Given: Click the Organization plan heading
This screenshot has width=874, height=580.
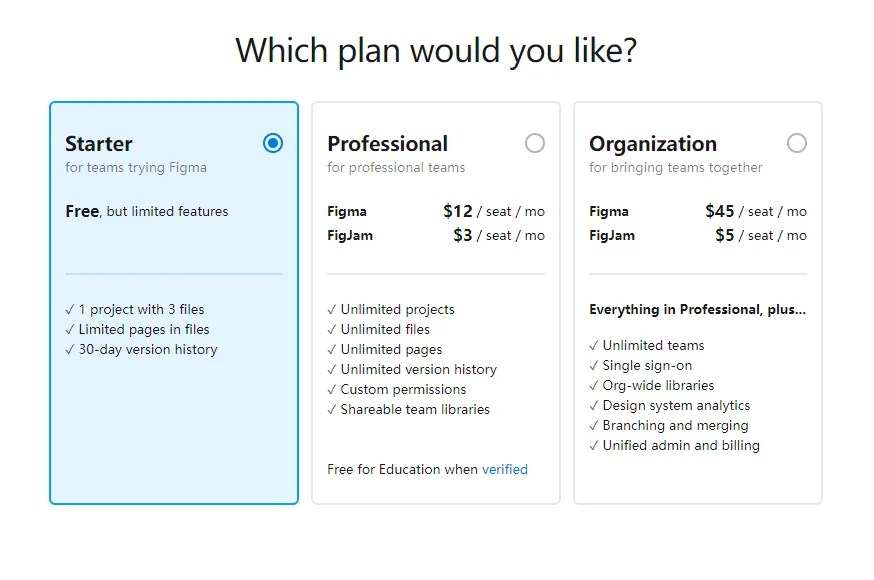Looking at the screenshot, I should coord(653,144).
